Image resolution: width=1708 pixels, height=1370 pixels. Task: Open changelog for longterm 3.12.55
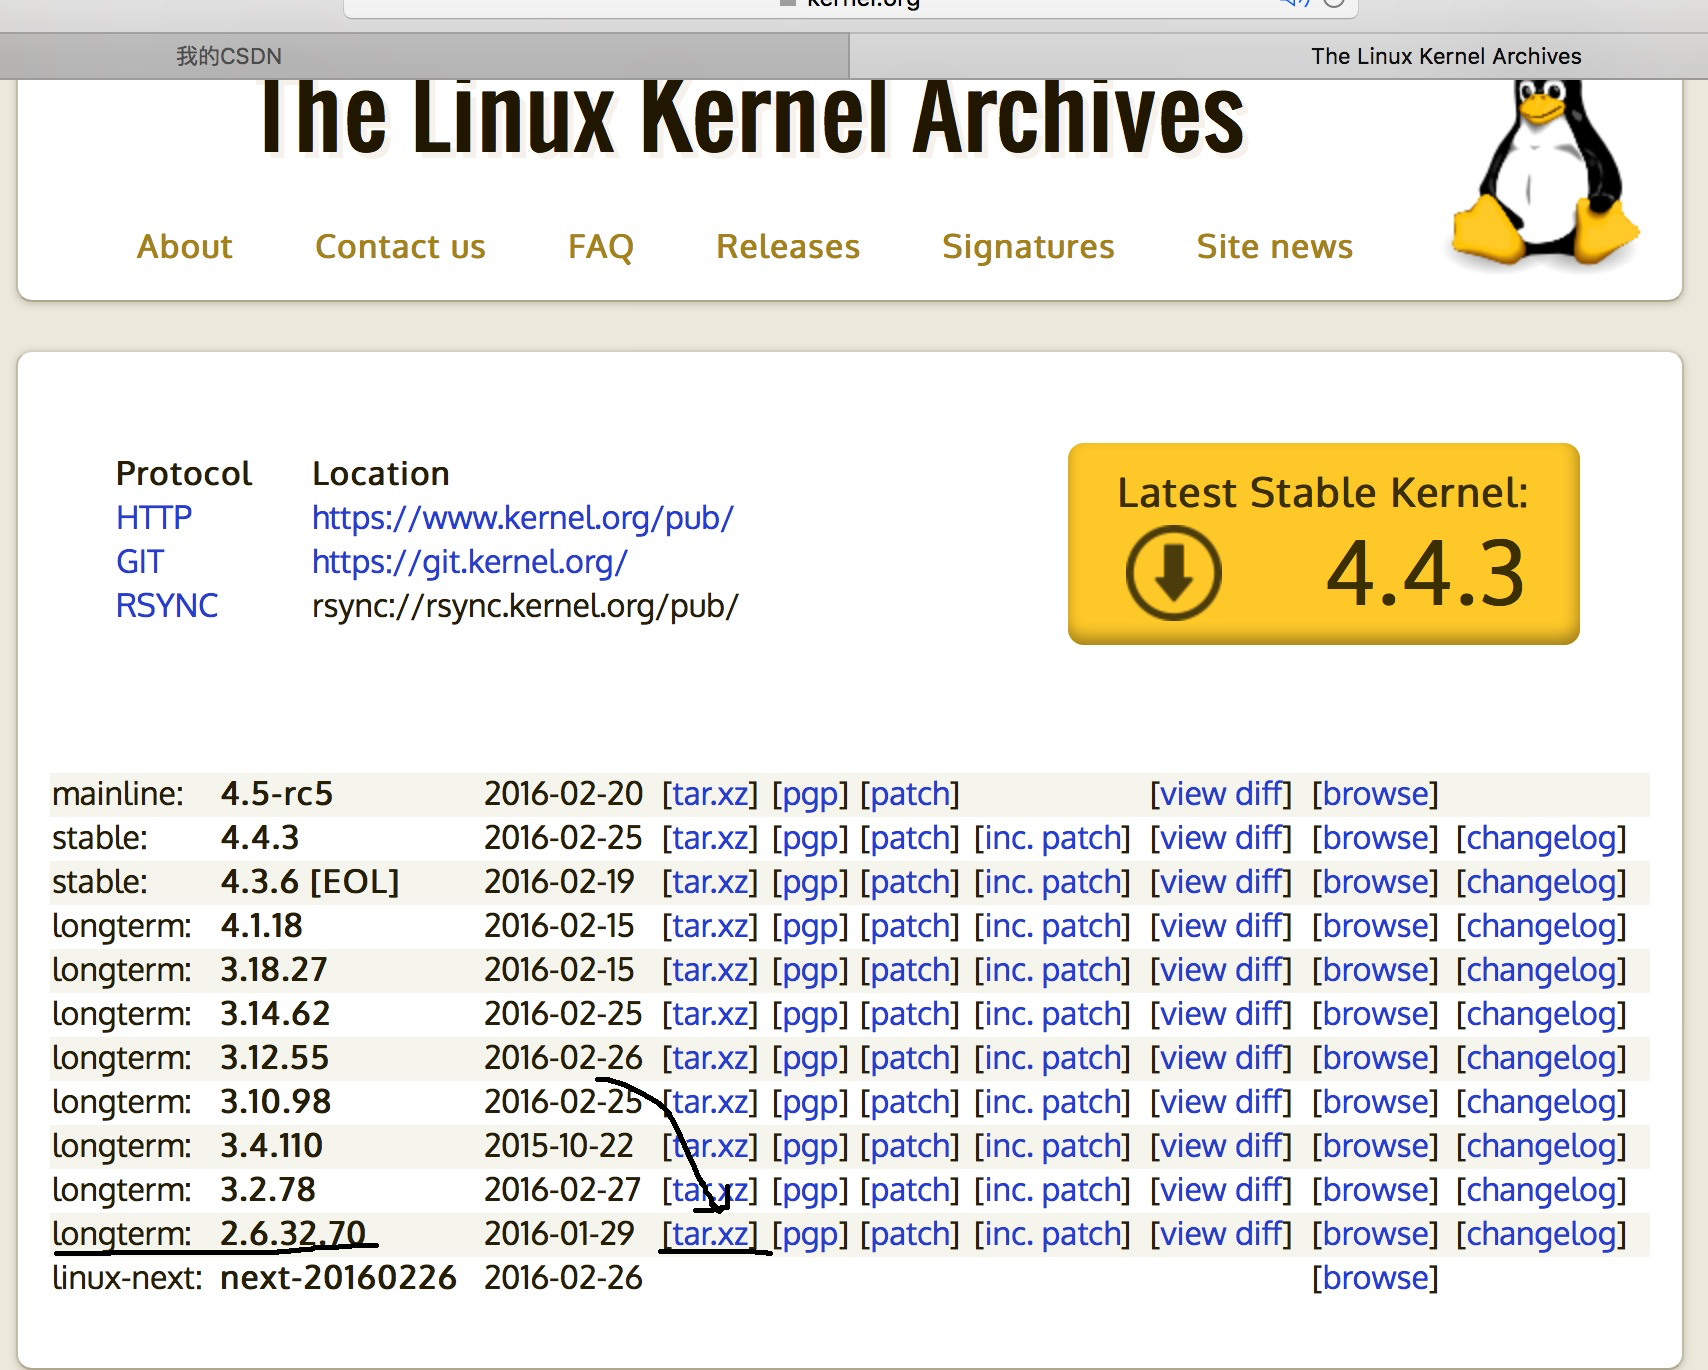pyautogui.click(x=1541, y=1058)
